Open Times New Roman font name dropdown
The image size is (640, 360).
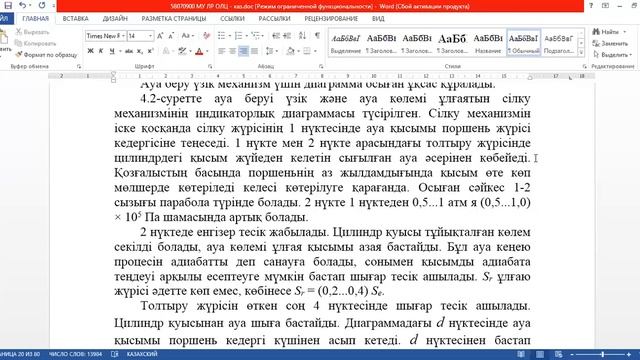(x=123, y=36)
